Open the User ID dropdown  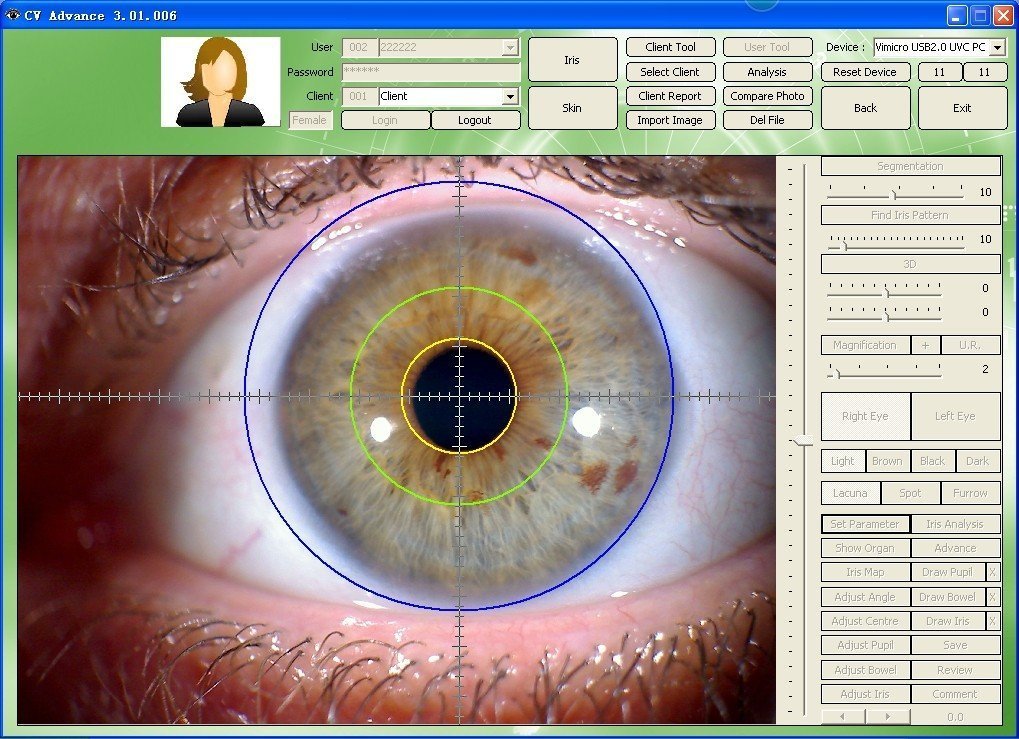(511, 47)
